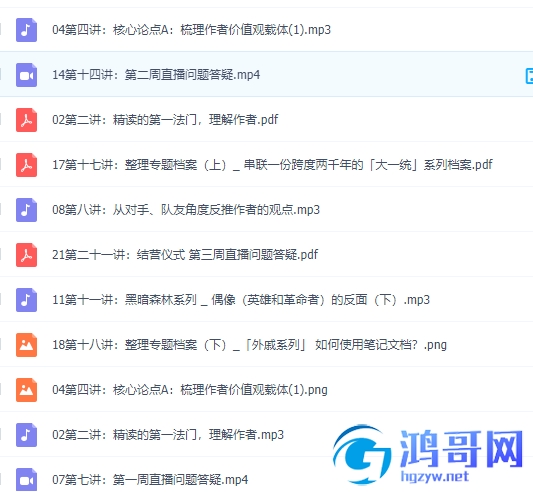The width and height of the screenshot is (533, 492).
Task: Click the music icon for 11第十一讲 mp3 file
Action: click(27, 300)
